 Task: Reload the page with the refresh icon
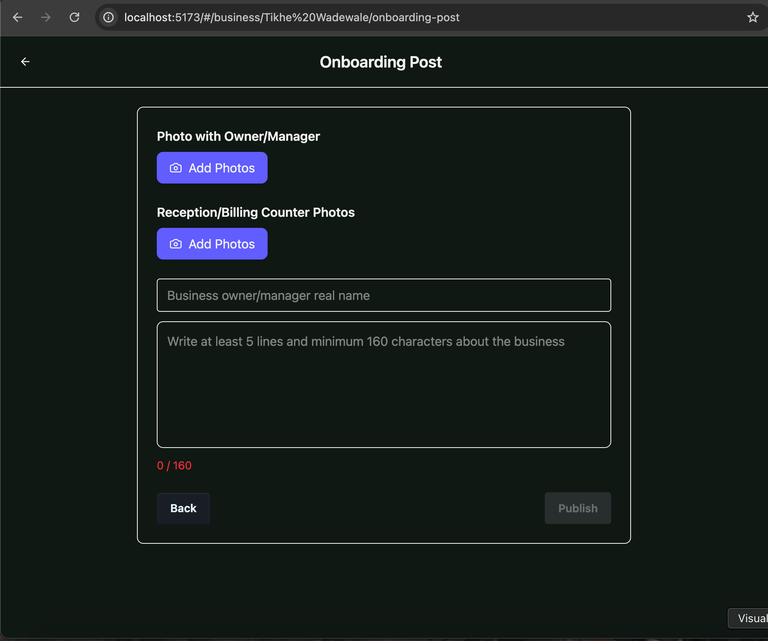(x=74, y=18)
